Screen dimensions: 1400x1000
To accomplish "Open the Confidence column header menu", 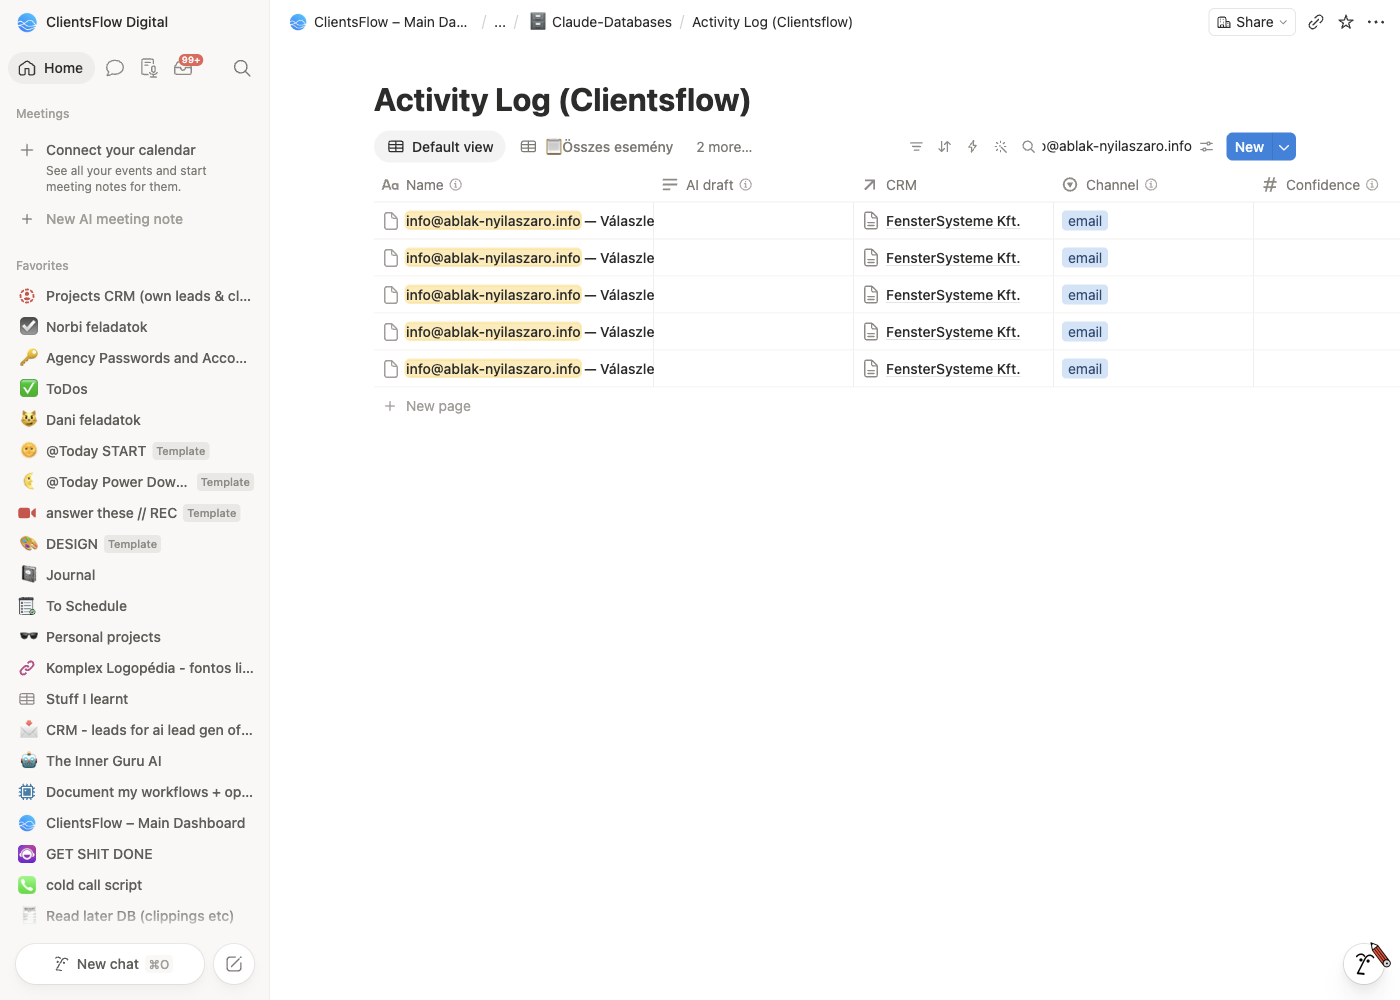I will pos(1326,185).
